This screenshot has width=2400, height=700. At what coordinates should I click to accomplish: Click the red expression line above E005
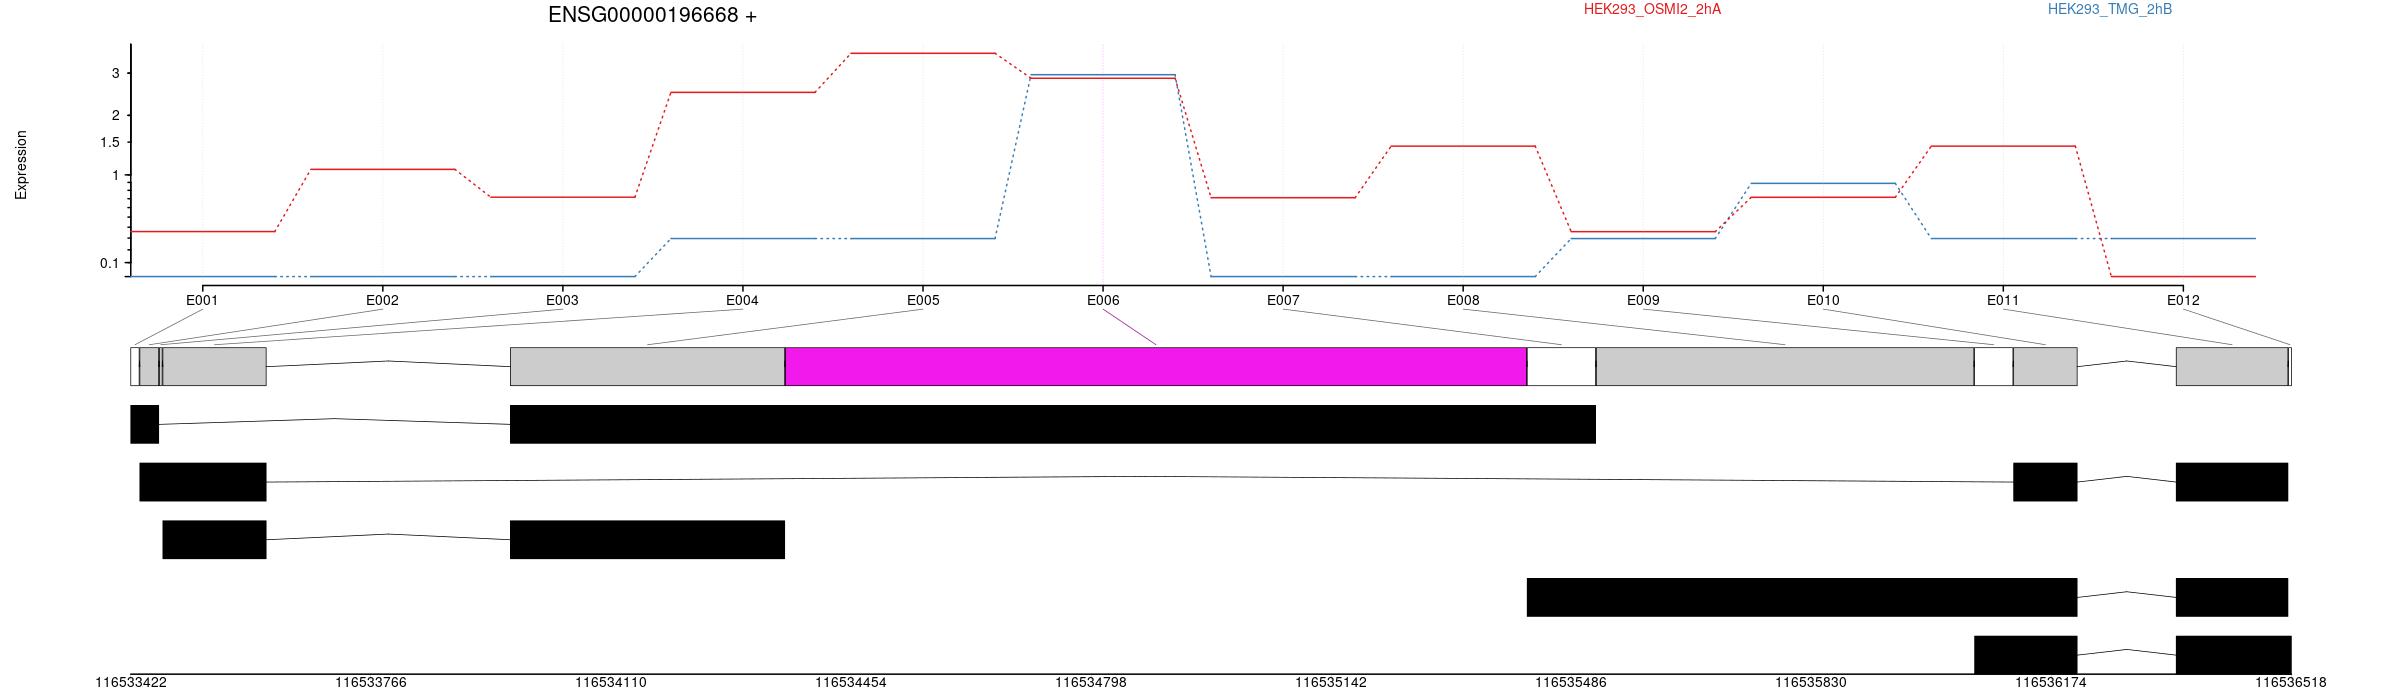pyautogui.click(x=923, y=53)
